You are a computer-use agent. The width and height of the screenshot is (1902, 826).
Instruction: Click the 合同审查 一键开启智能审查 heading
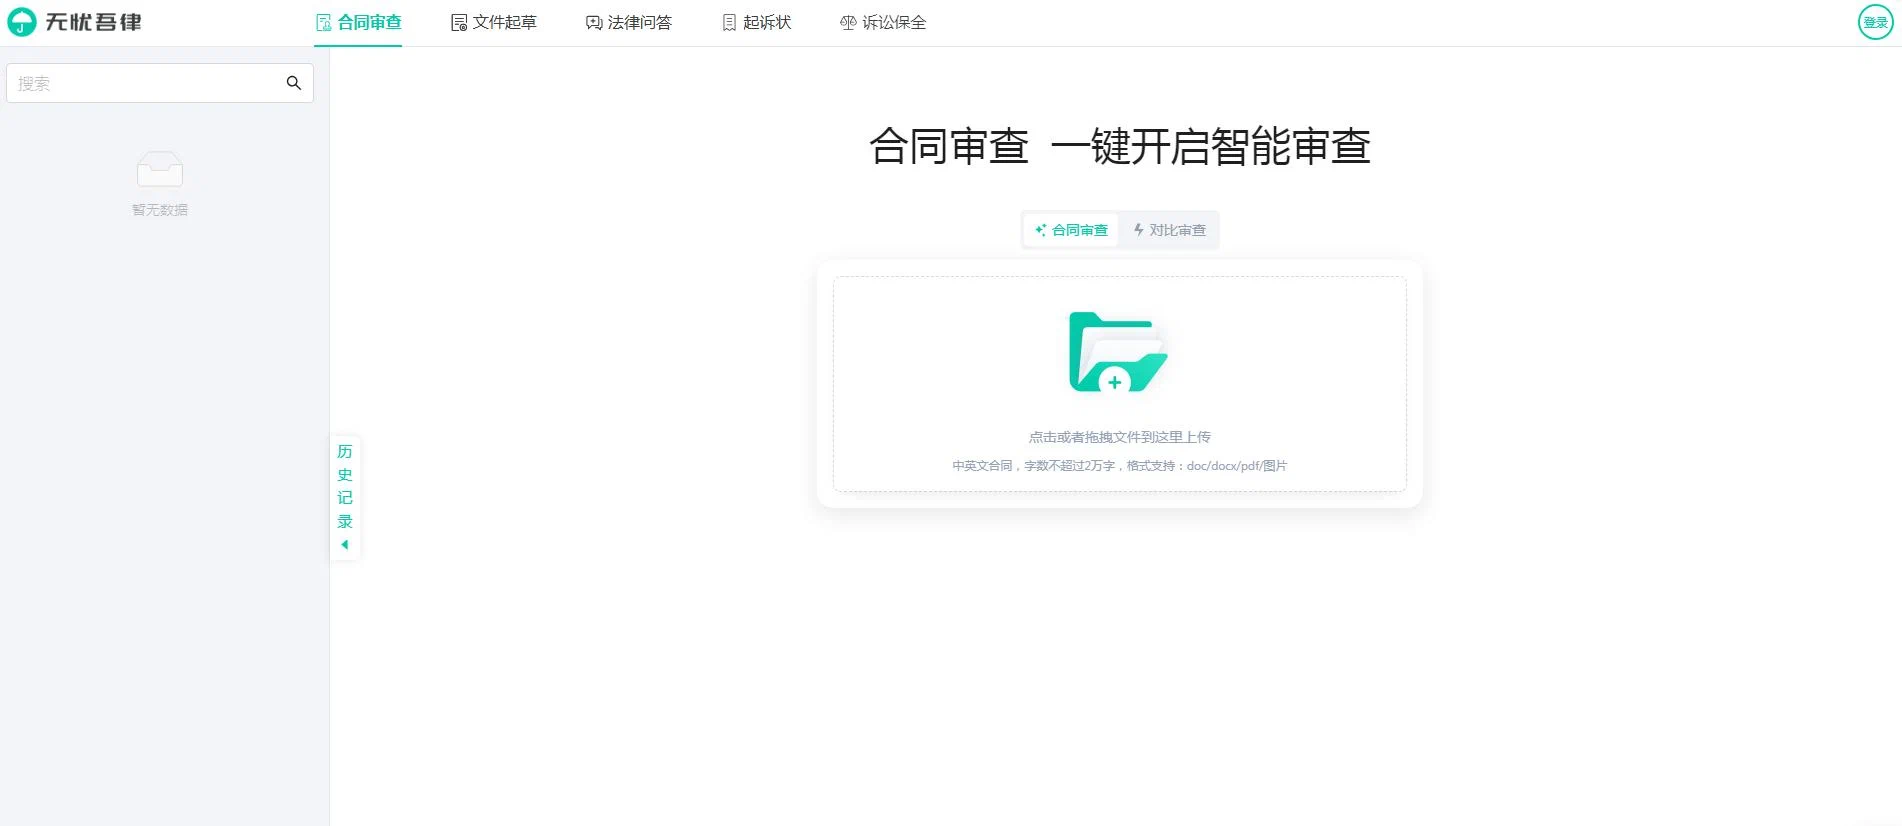pyautogui.click(x=1119, y=146)
